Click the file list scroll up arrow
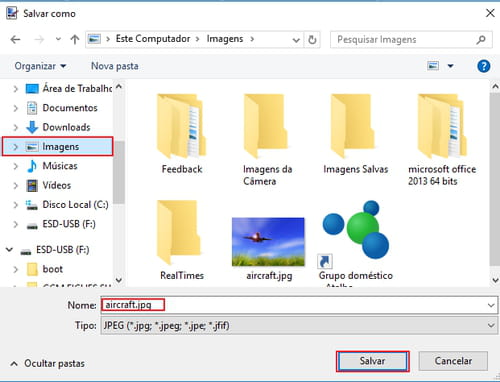Image resolution: width=500 pixels, height=382 pixels. click(x=495, y=86)
